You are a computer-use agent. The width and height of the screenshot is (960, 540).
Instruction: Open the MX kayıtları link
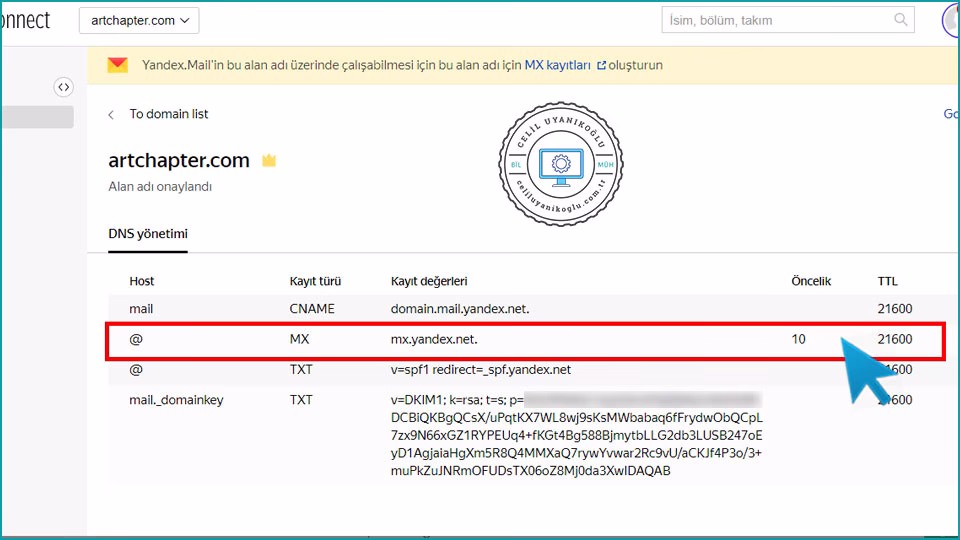click(x=557, y=65)
